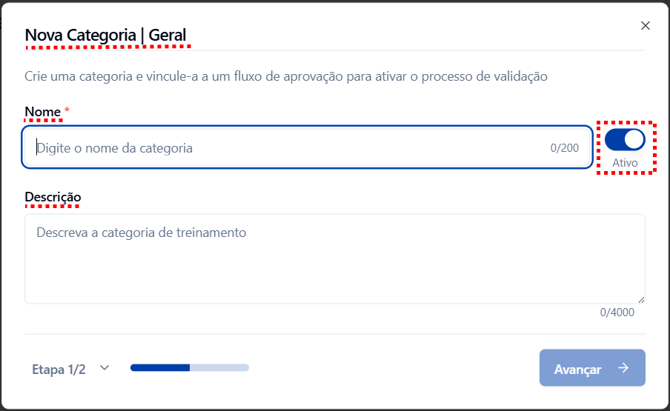The height and width of the screenshot is (411, 670).
Task: Toggle the Ativo switch off
Action: [625, 139]
